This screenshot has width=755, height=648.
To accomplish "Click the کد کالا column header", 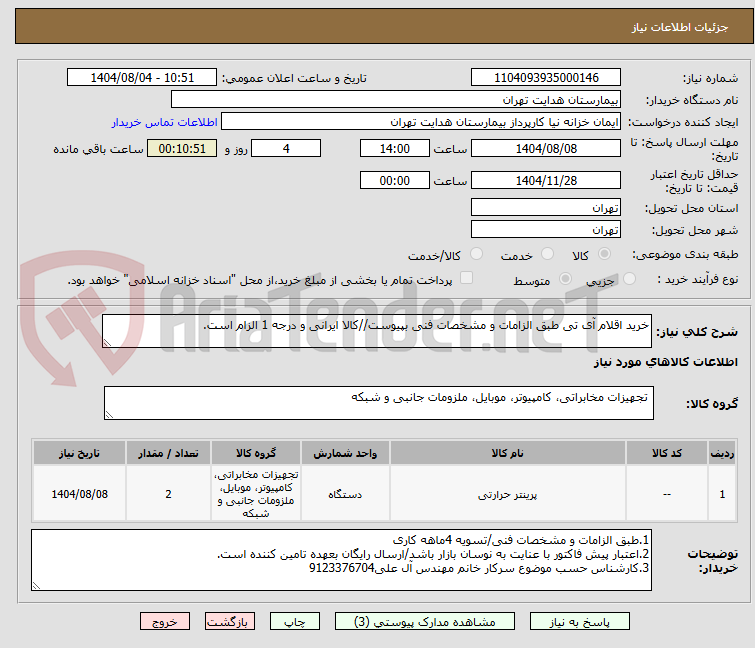I will point(667,453).
